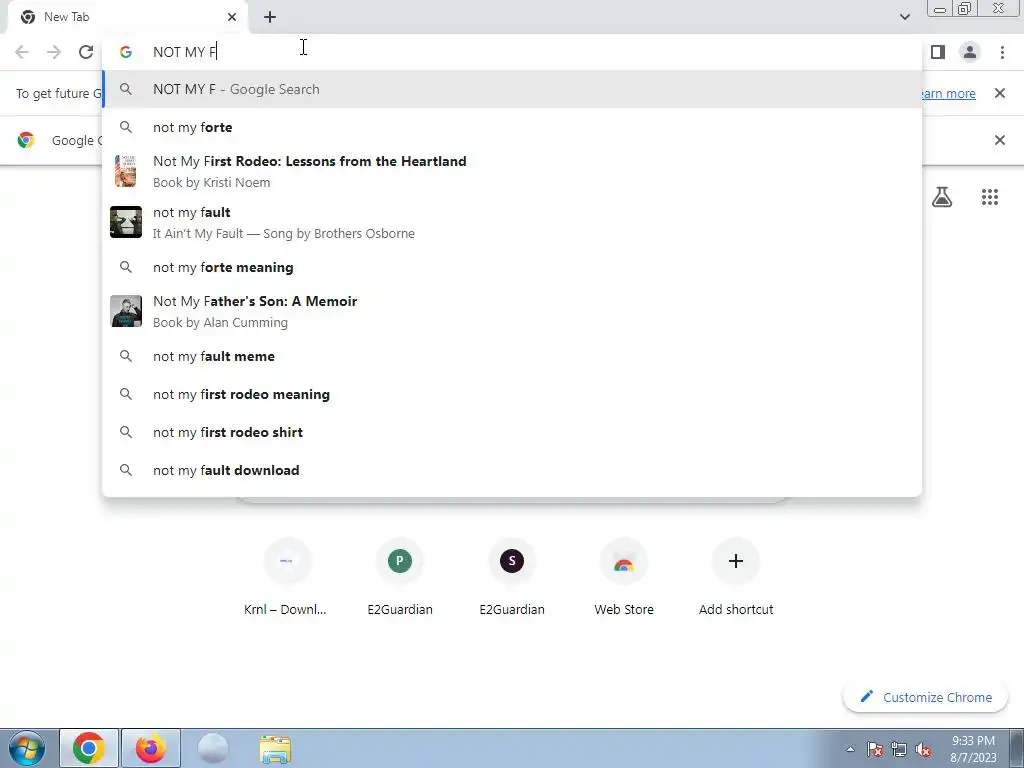Click Alan Cumming memoir cover thumbnail
Screen dimensions: 1024x768
(x=125, y=311)
